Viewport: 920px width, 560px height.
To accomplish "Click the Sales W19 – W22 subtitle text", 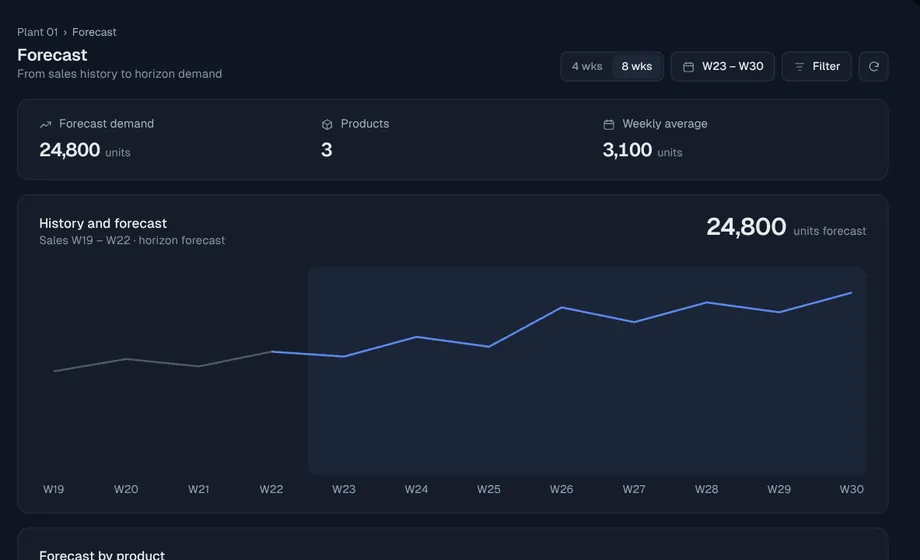I will coord(132,241).
